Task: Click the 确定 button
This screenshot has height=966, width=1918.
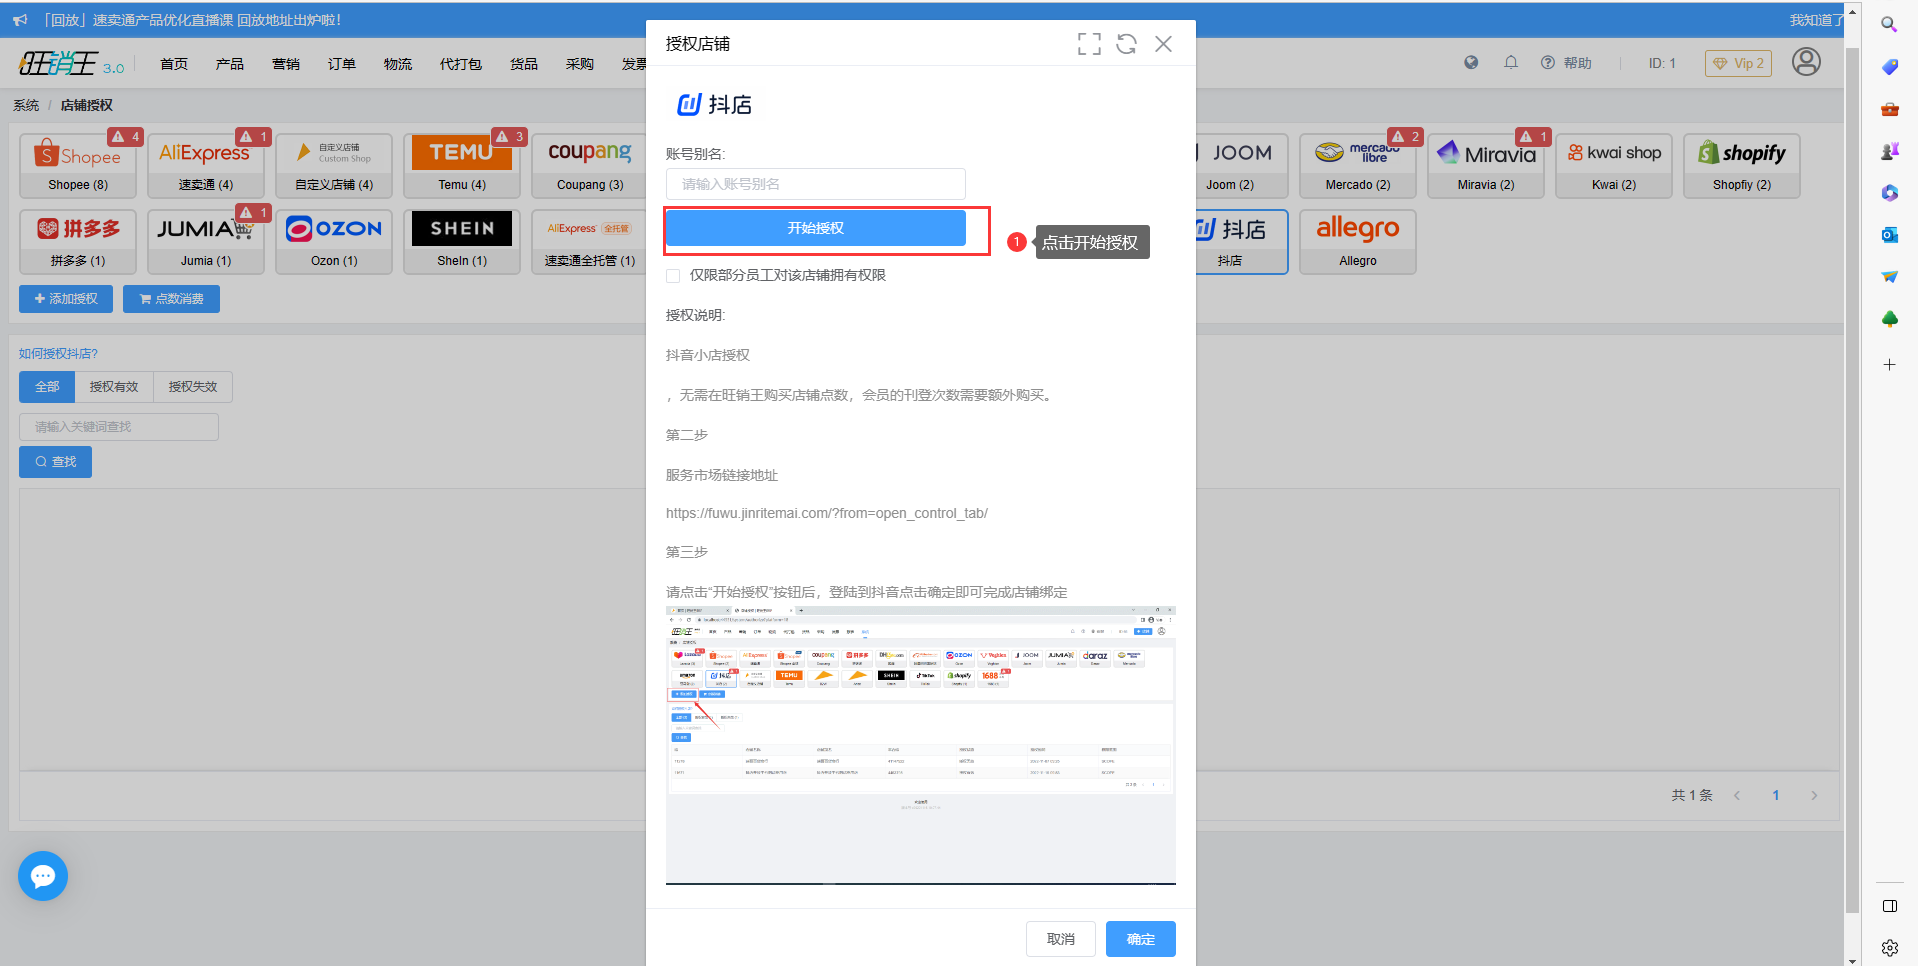Action: [1141, 939]
